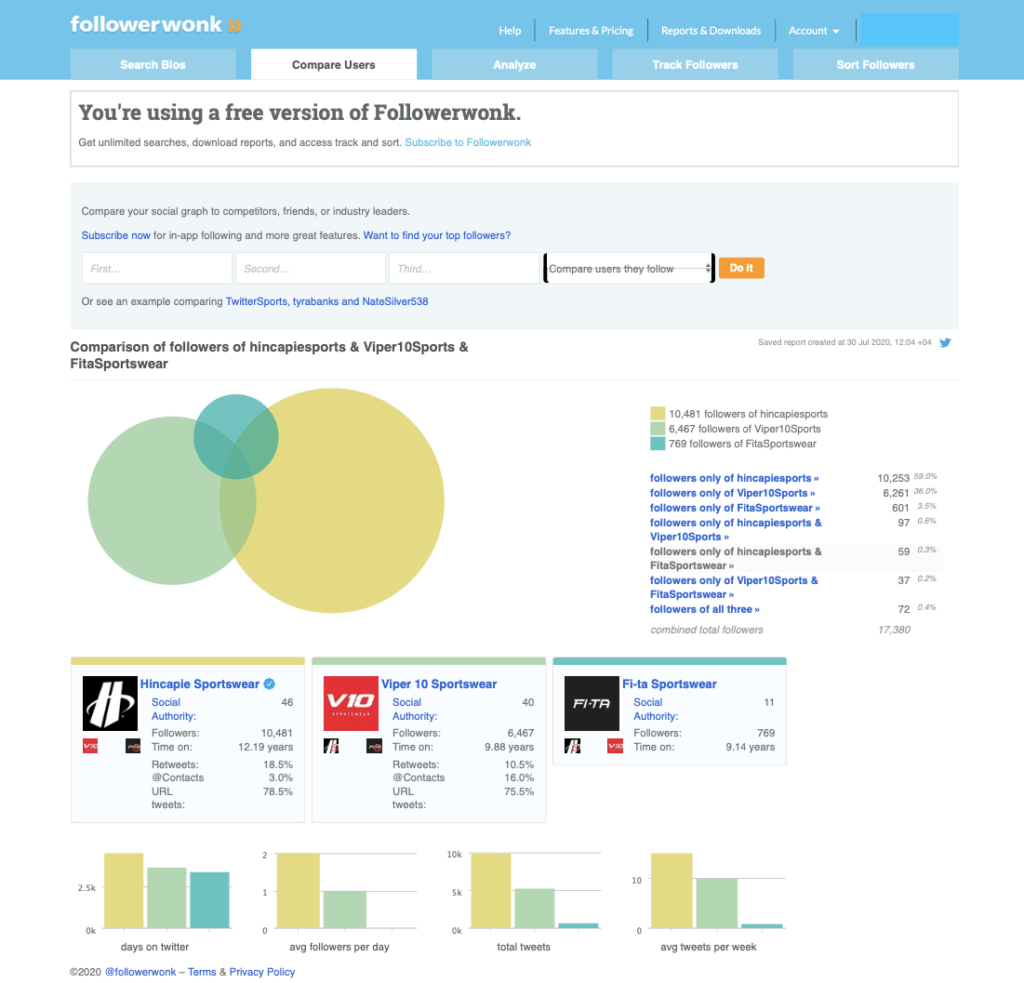Open Reports & Downloads
The height and width of the screenshot is (983, 1024).
(711, 31)
